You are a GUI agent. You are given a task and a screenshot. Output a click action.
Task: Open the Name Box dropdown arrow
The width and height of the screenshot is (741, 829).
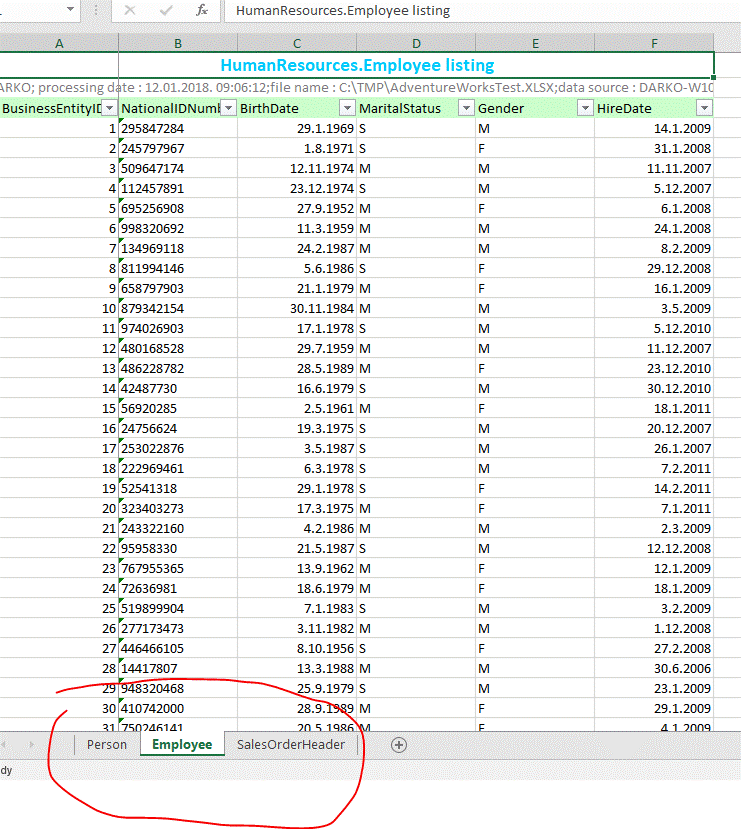[x=70, y=10]
